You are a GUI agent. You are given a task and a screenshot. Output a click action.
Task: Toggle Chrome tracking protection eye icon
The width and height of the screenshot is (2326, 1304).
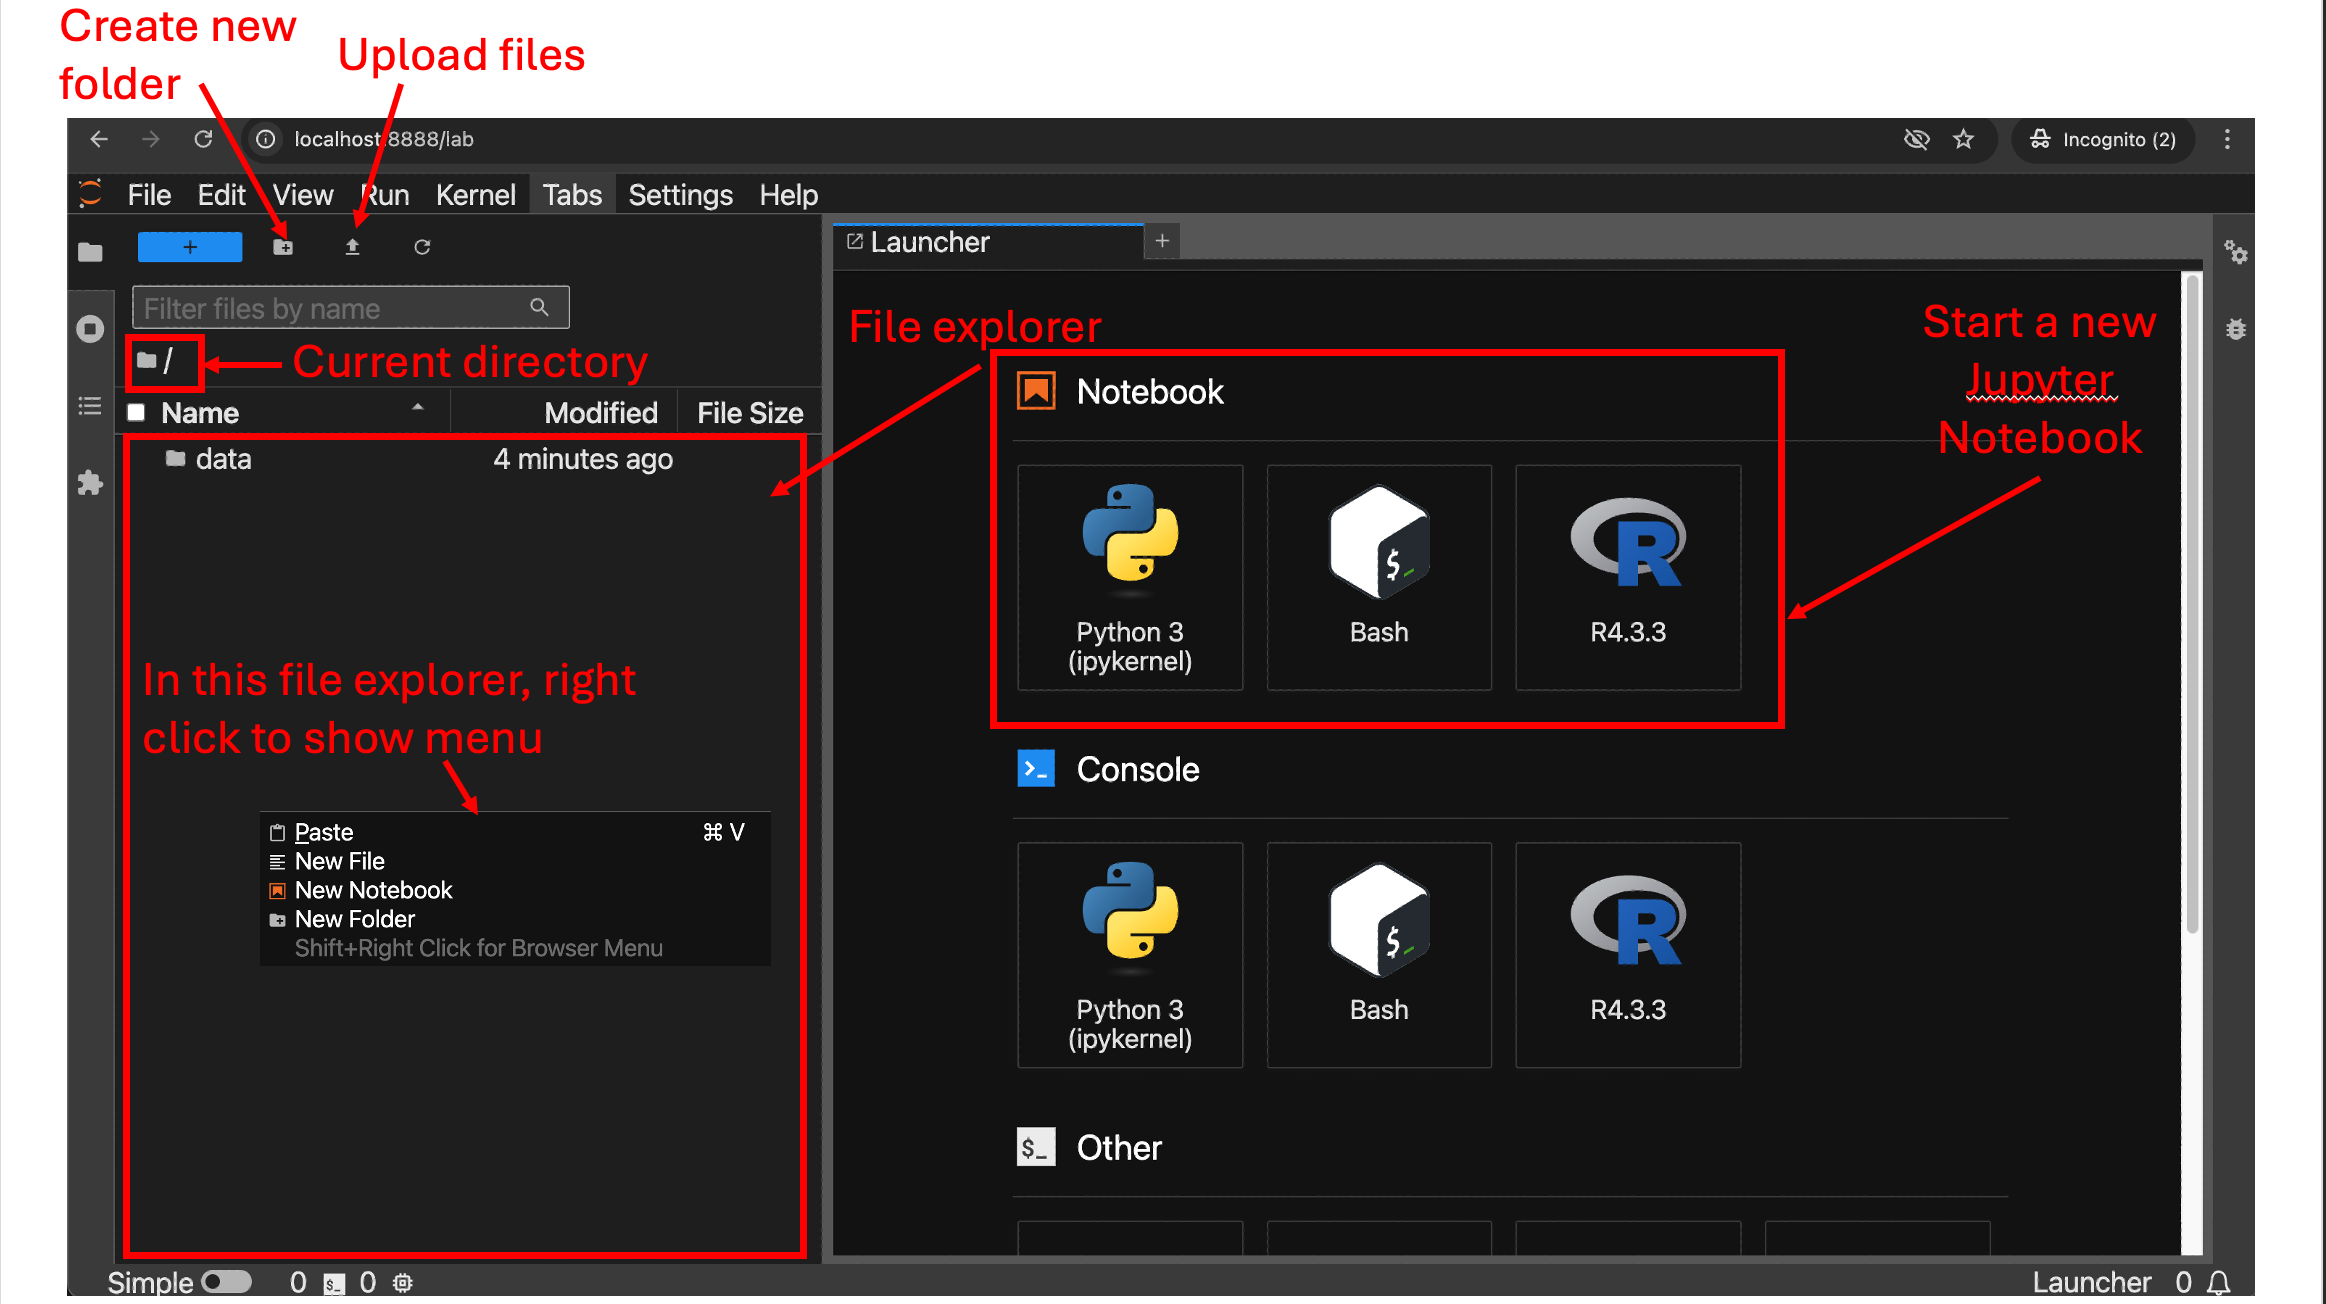[x=1916, y=139]
